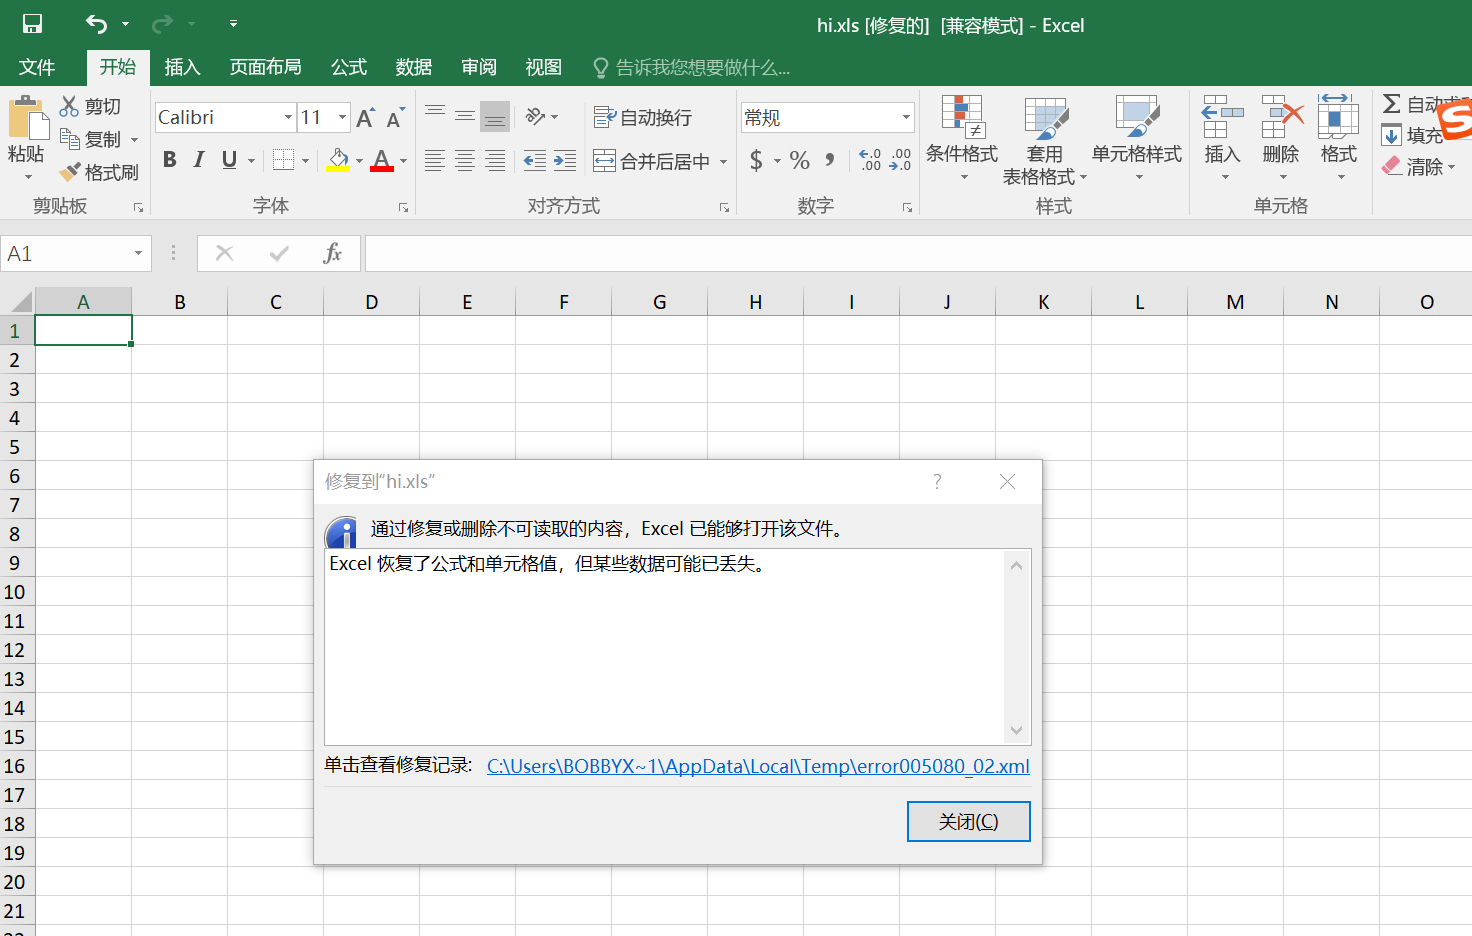Screen dimensions: 1472x936
Task: Enable Wrap Text (自动换行)
Action: 643,117
